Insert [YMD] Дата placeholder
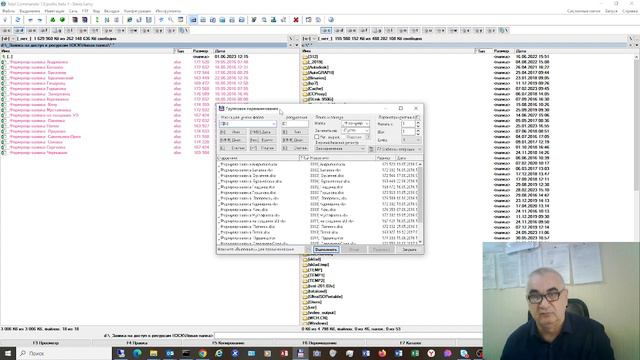The height and width of the screenshot is (360, 640). coord(262,132)
